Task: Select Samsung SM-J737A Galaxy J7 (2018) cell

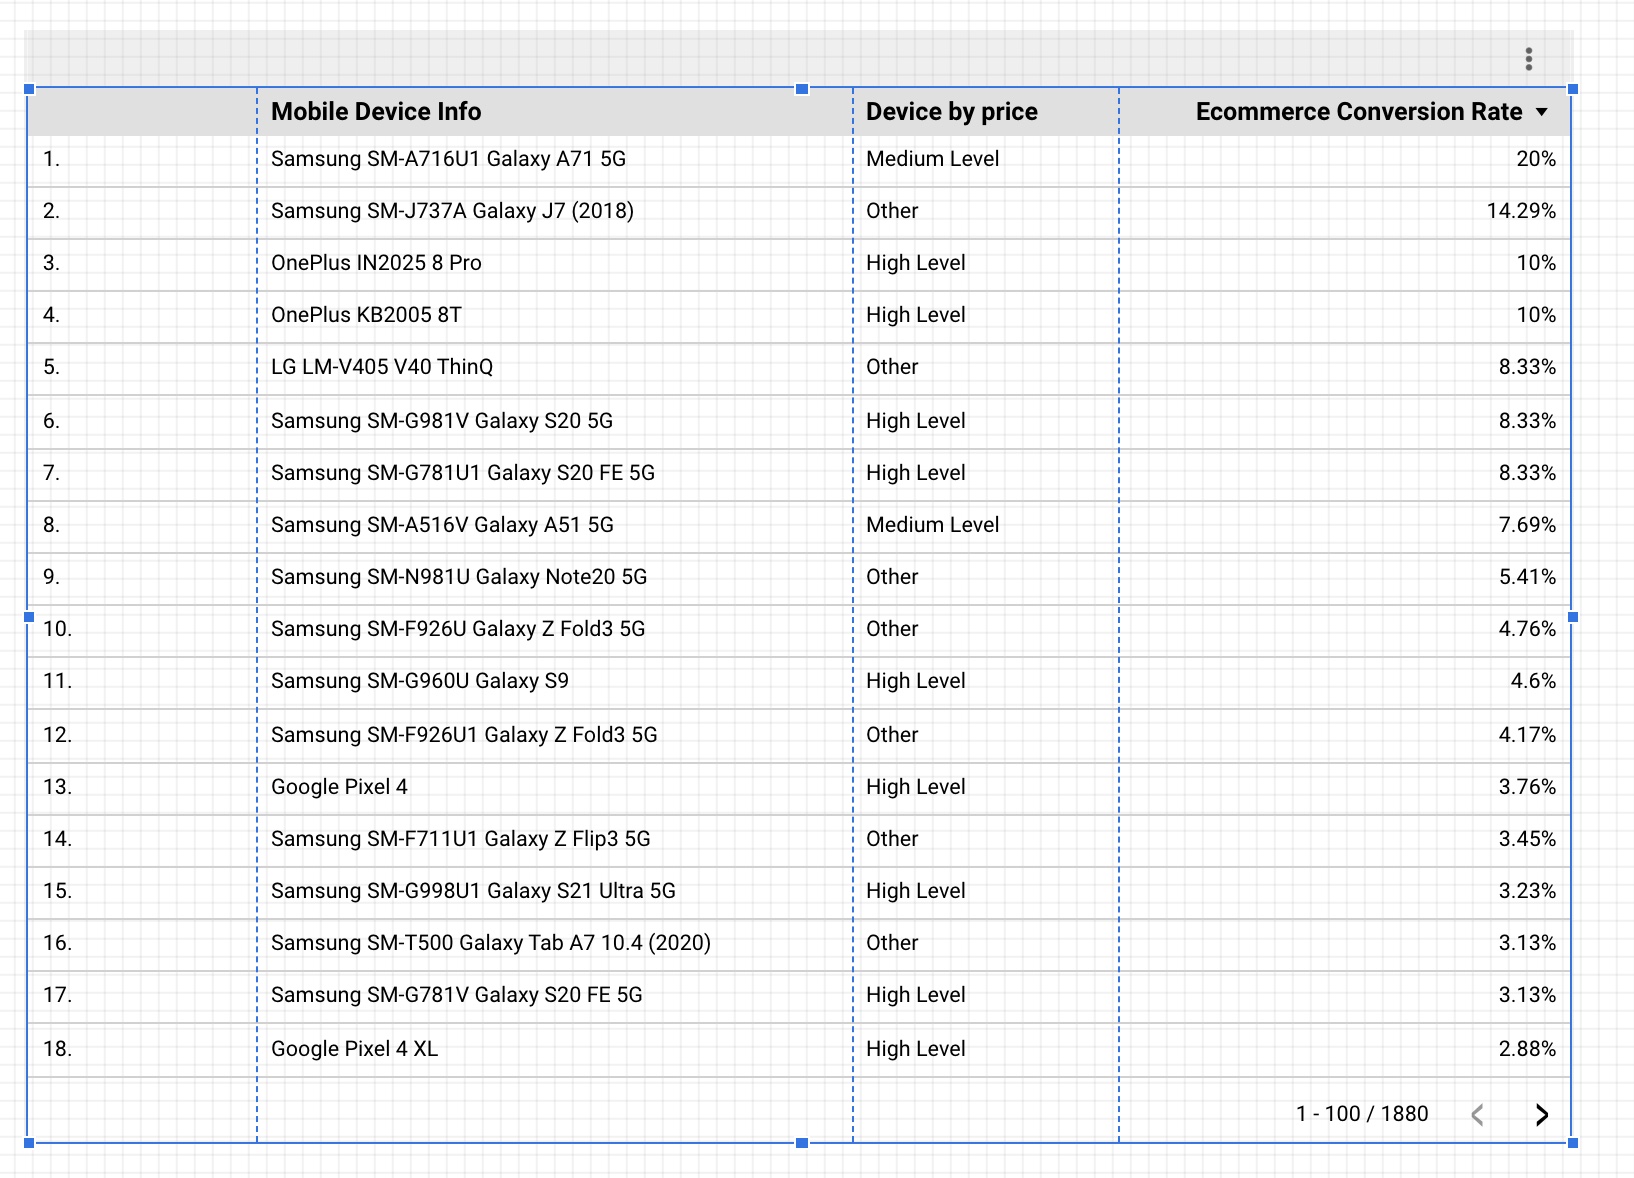Action: (x=452, y=211)
